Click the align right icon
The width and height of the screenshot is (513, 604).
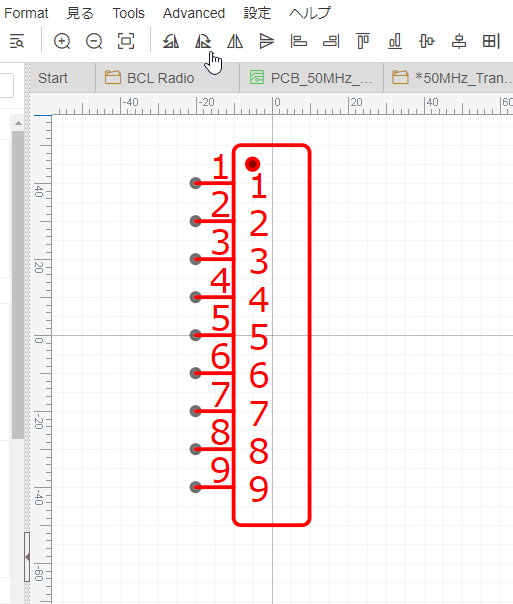click(331, 41)
